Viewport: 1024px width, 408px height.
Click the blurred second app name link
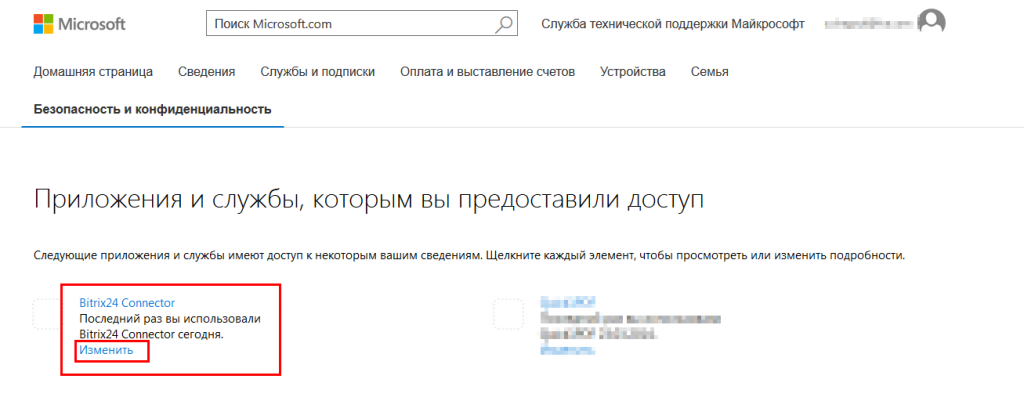(569, 302)
